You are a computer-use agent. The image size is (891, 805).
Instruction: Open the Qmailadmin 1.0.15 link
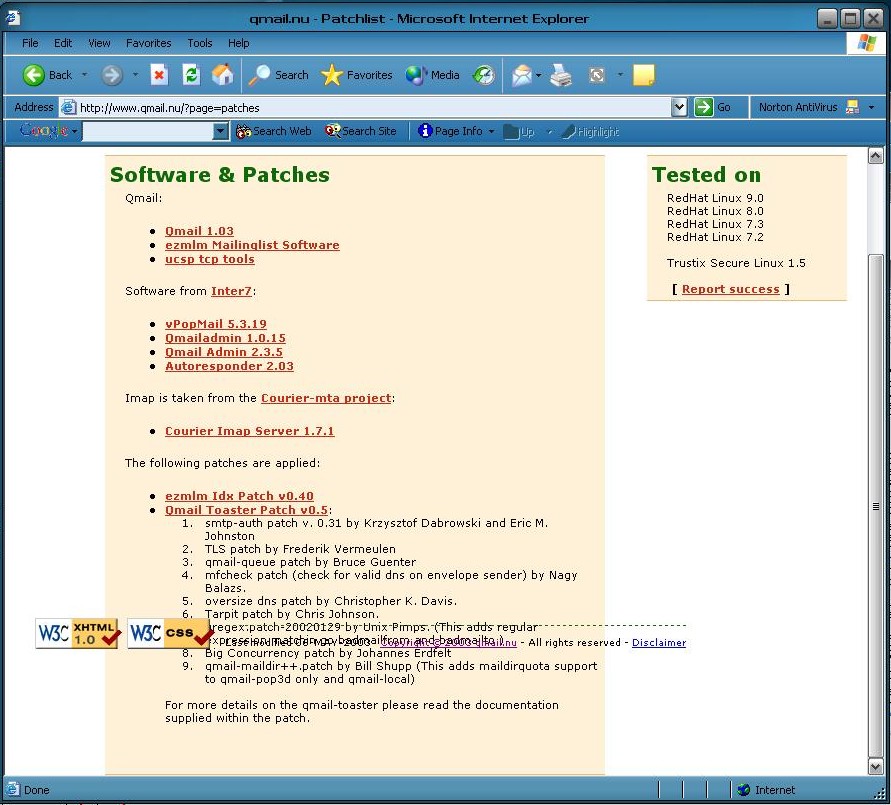click(226, 339)
